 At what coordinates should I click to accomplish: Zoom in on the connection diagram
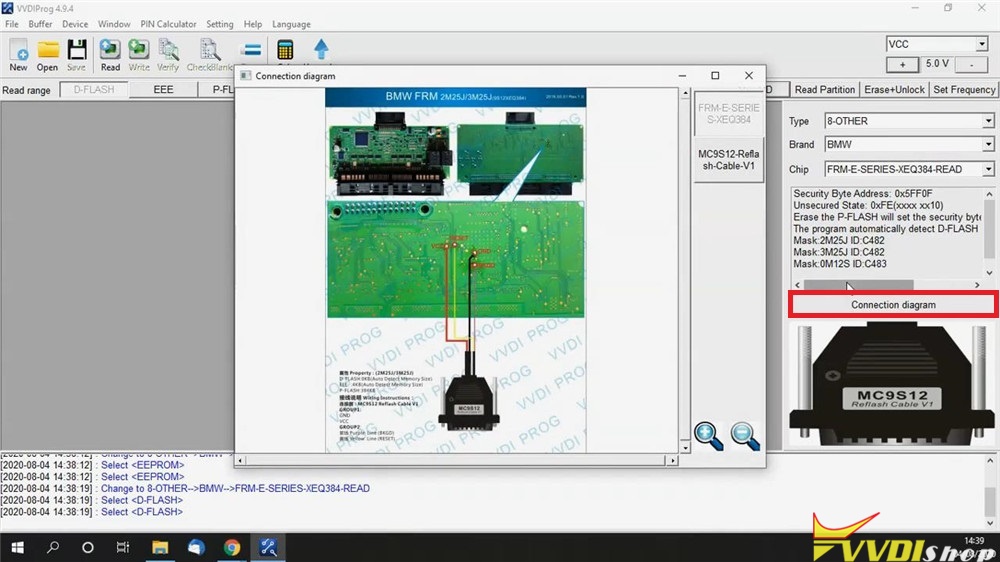coord(709,436)
